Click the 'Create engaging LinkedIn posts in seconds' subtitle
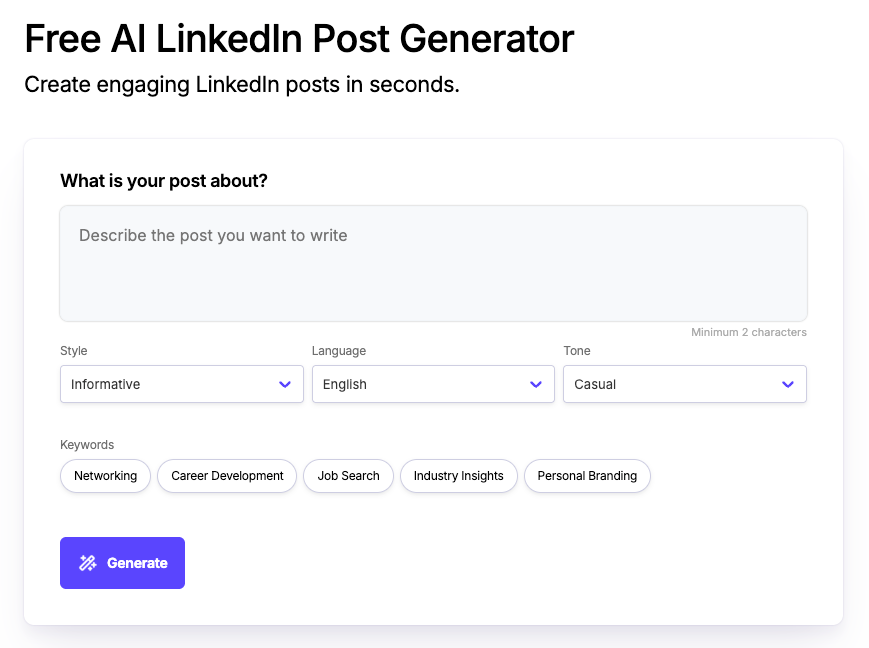 (x=240, y=85)
